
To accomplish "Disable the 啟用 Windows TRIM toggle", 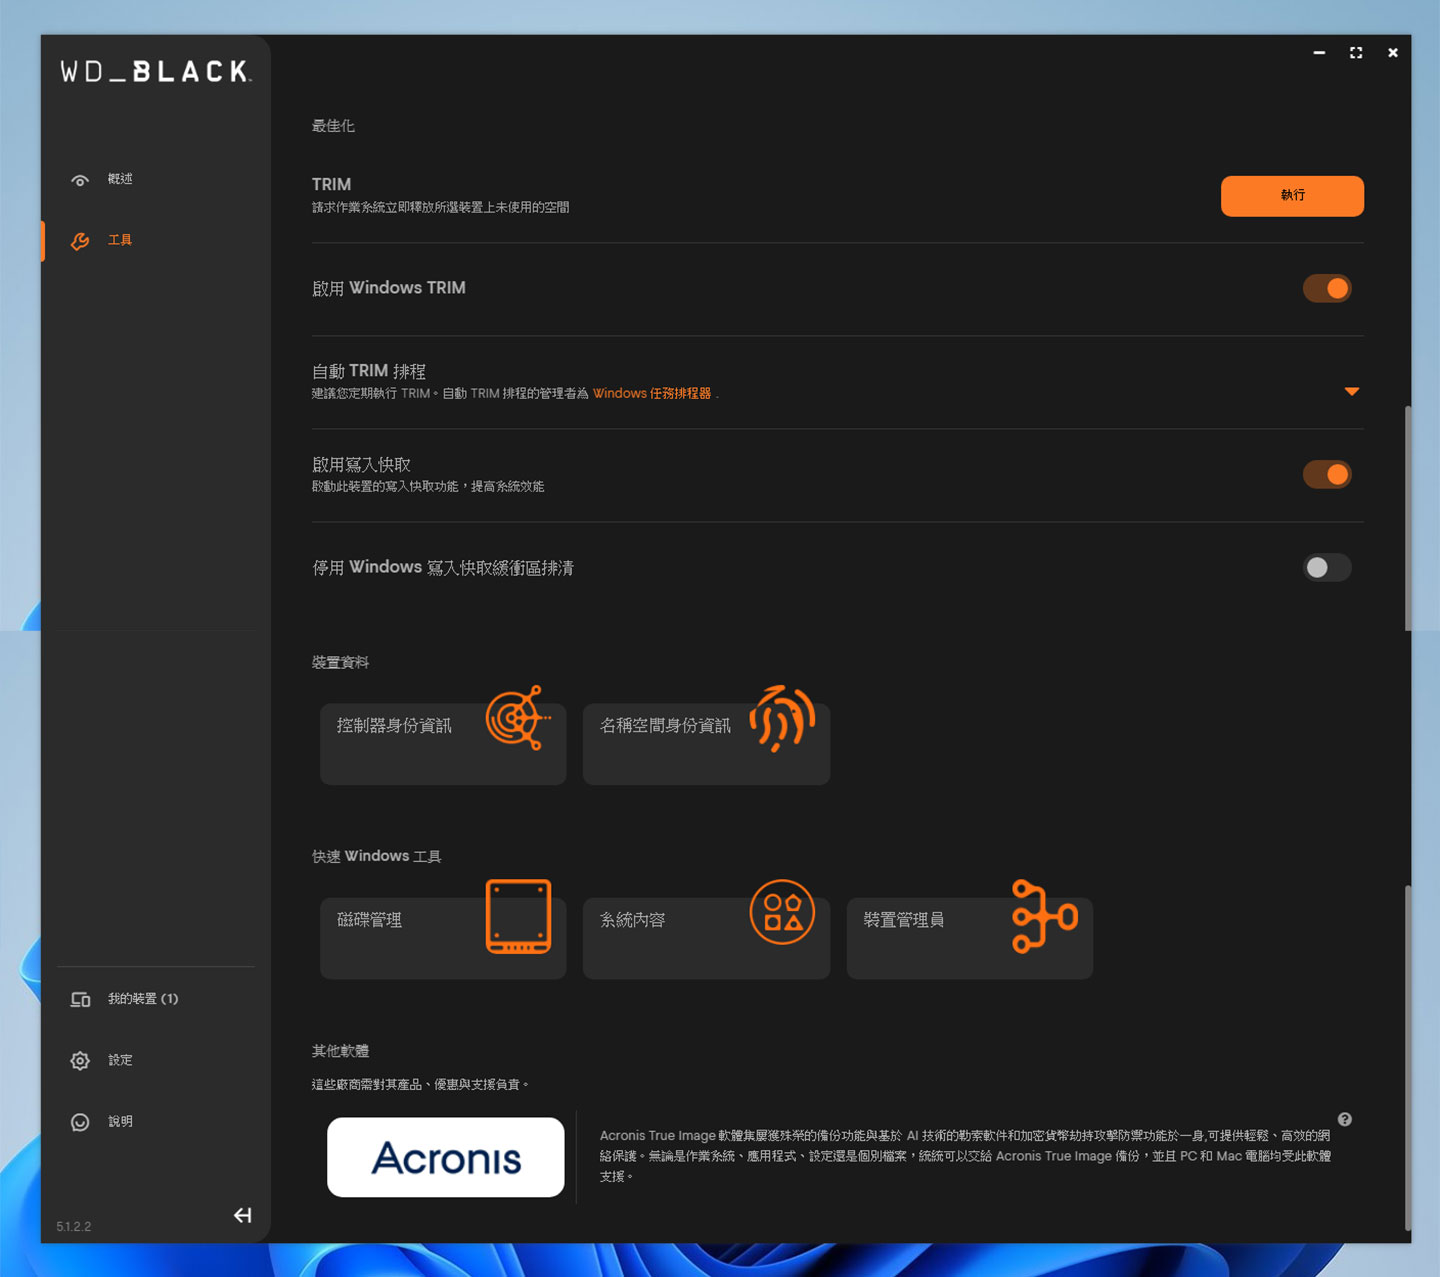I will [1327, 288].
